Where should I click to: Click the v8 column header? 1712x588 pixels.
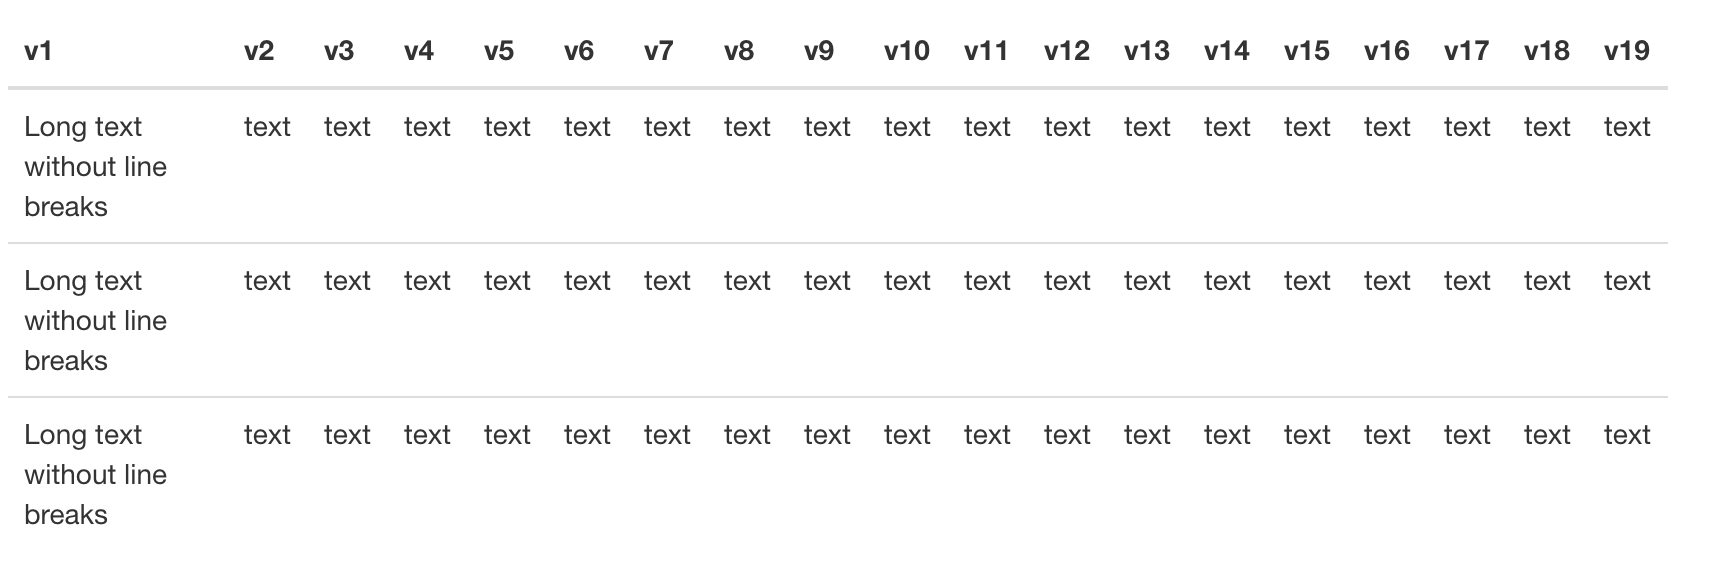click(x=739, y=51)
